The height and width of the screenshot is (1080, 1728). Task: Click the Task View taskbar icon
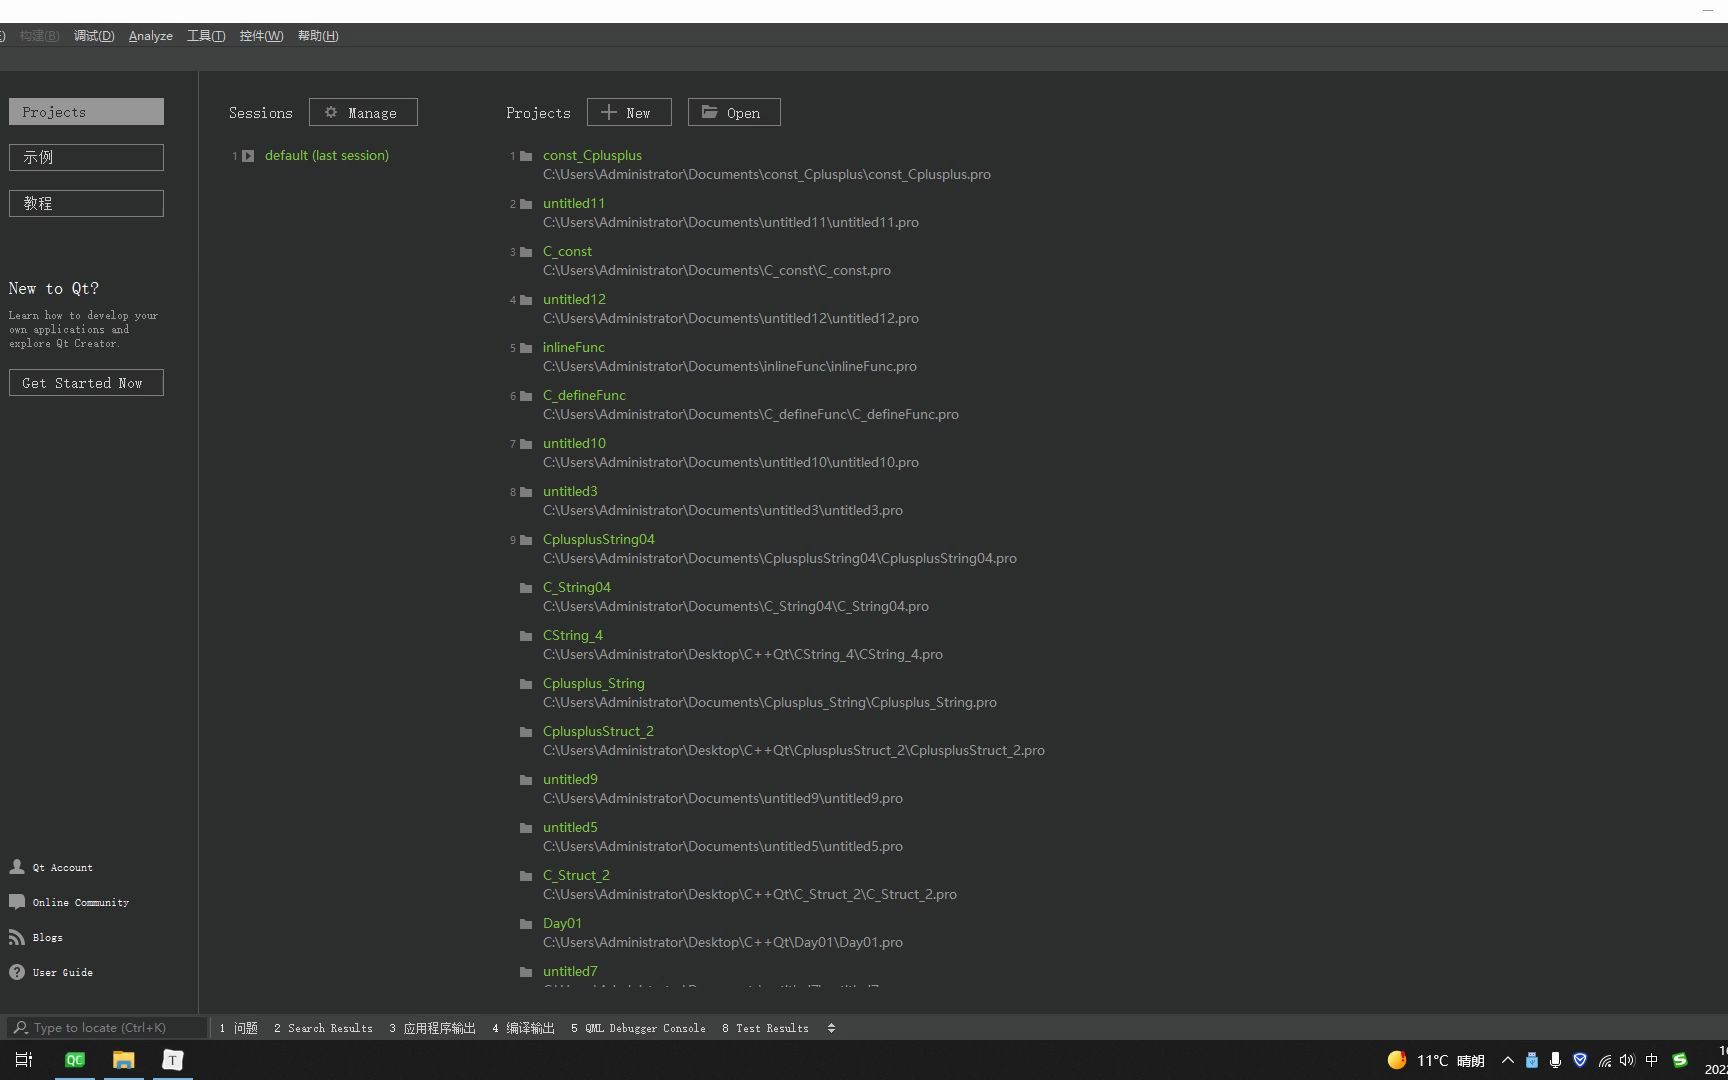coord(24,1060)
